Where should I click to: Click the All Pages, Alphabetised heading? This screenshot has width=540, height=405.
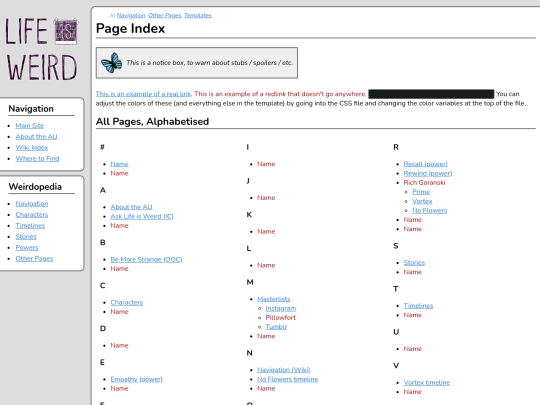152,122
